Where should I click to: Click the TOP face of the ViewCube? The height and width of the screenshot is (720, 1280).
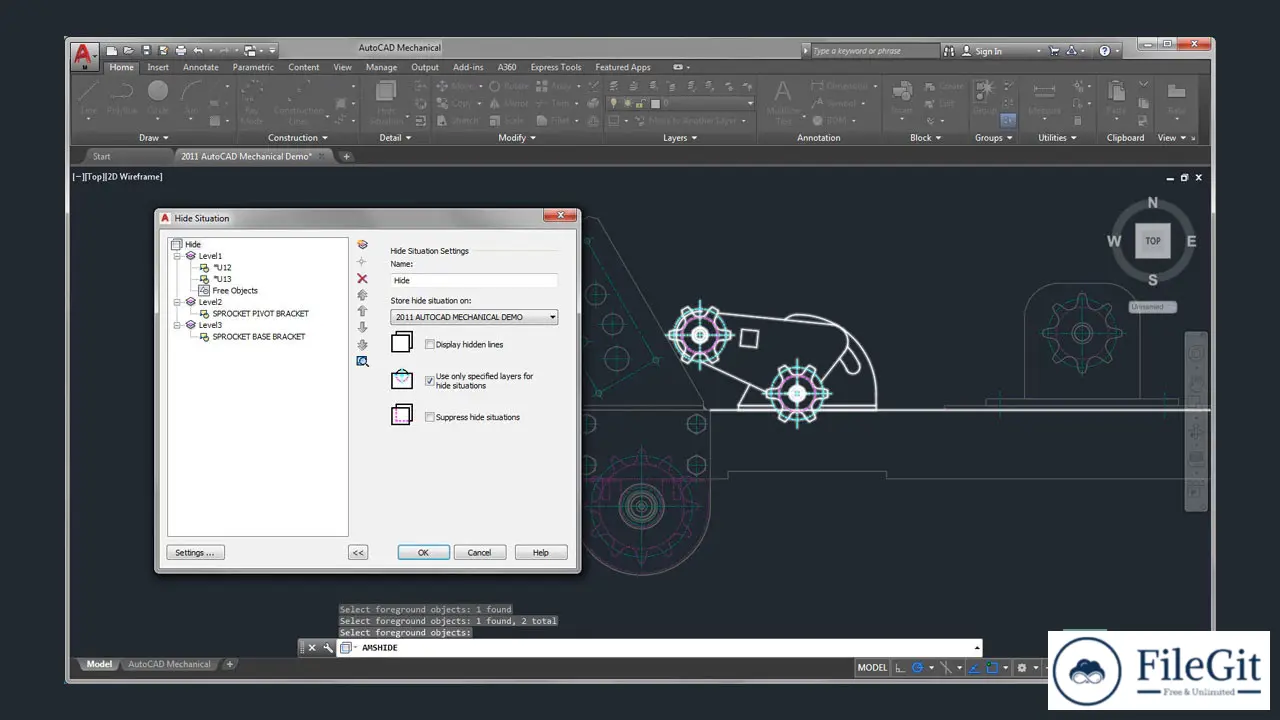pos(1152,241)
